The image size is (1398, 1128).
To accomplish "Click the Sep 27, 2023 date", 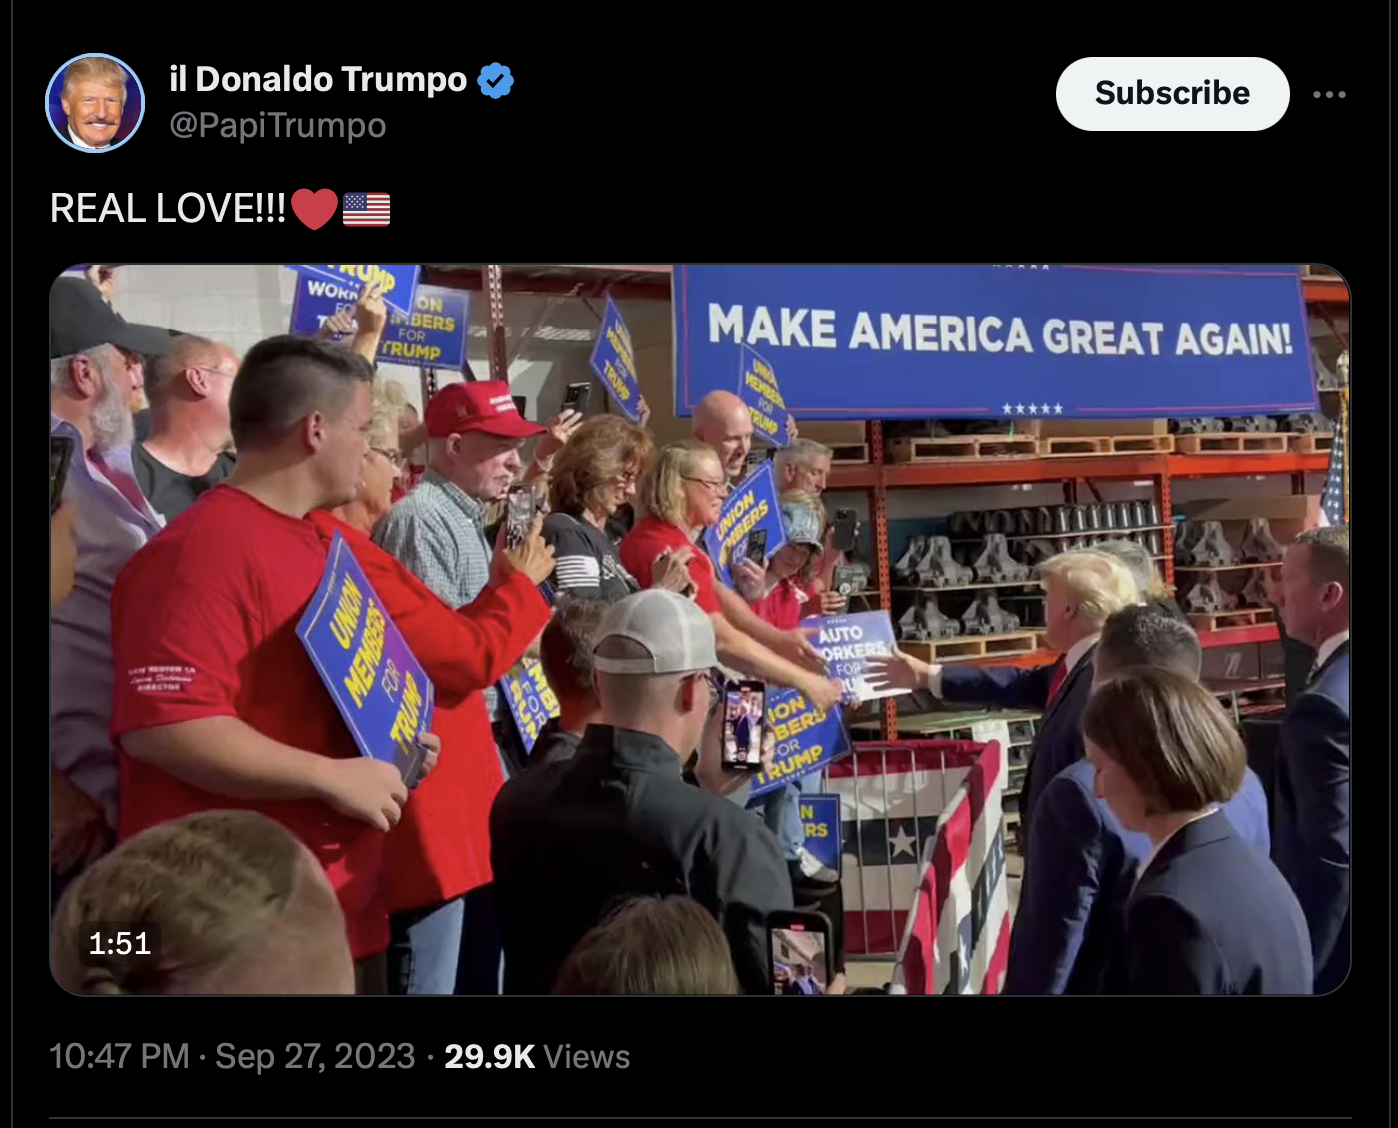I will (315, 1056).
